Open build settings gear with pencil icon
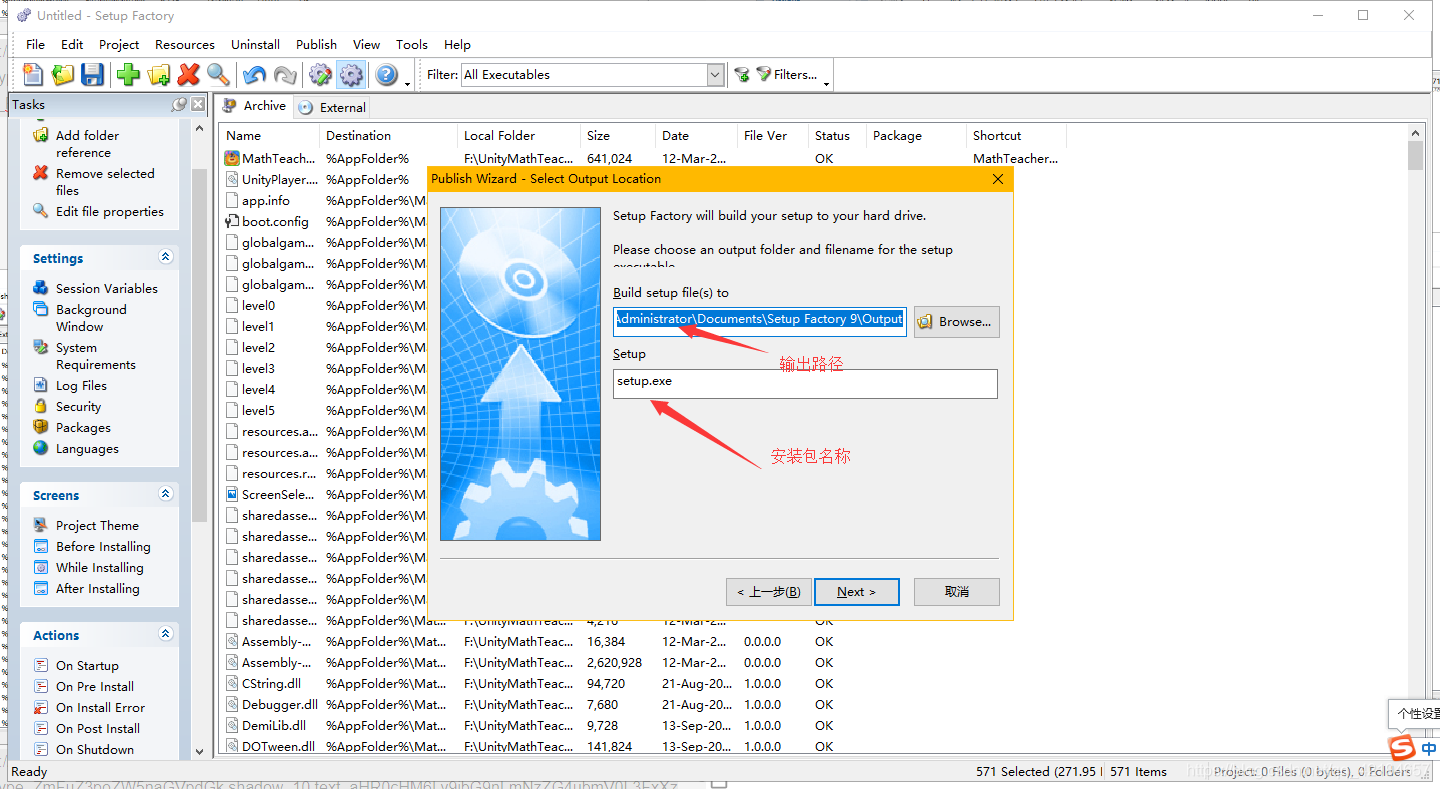This screenshot has width=1440, height=789. tap(320, 74)
